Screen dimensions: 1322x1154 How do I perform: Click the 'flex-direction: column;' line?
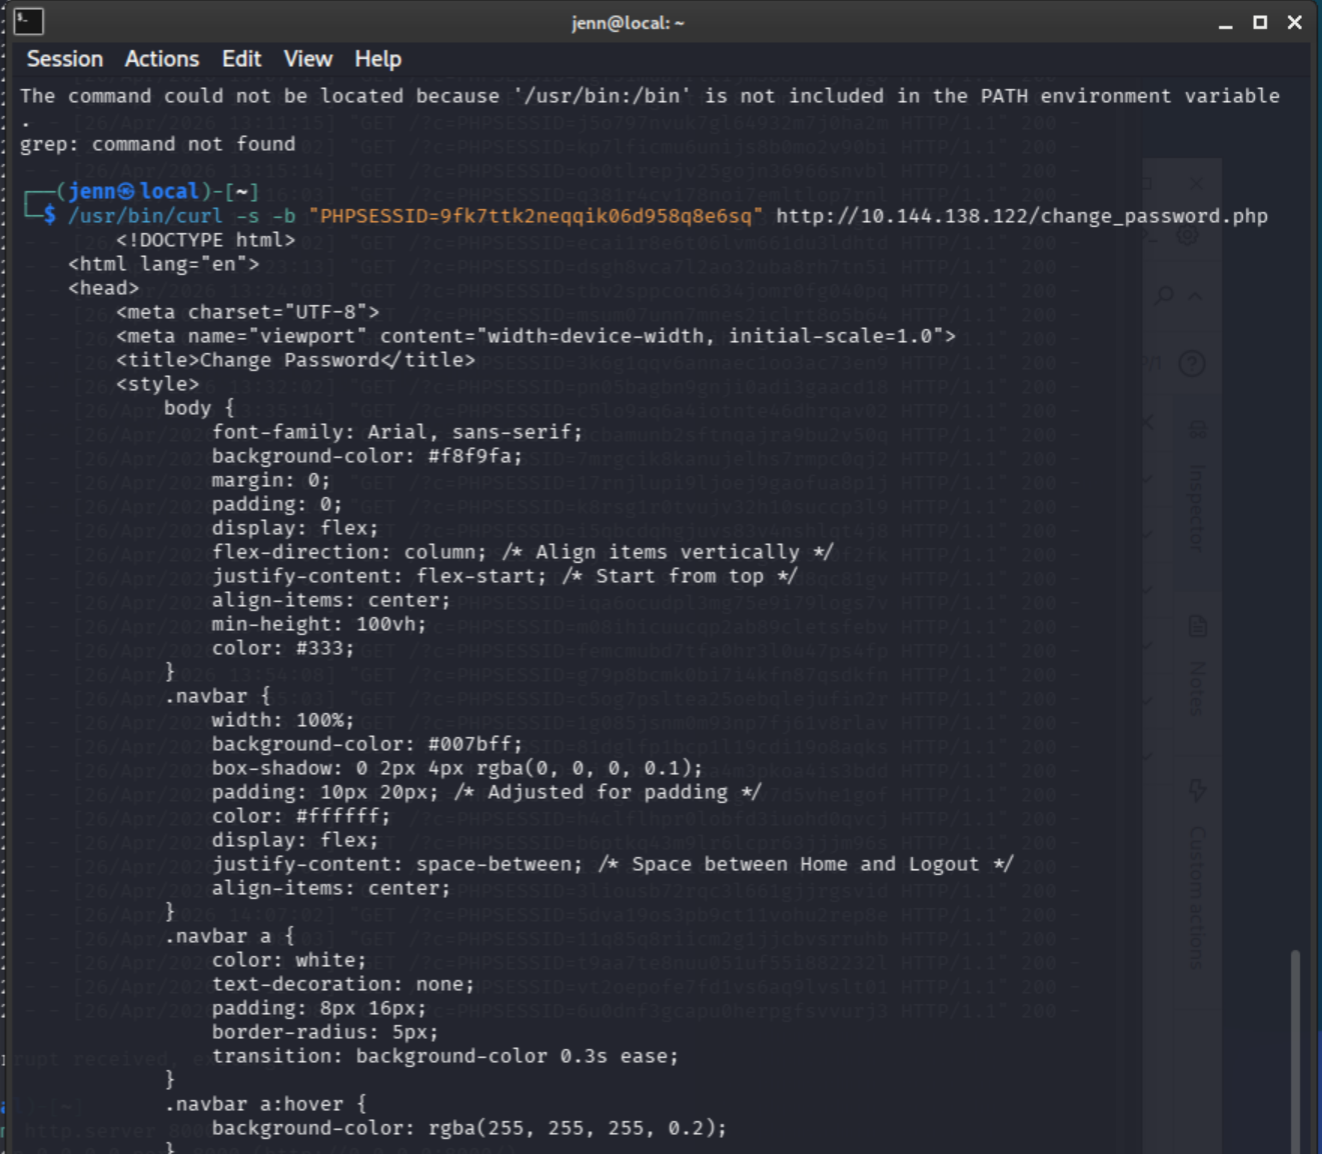pyautogui.click(x=349, y=552)
